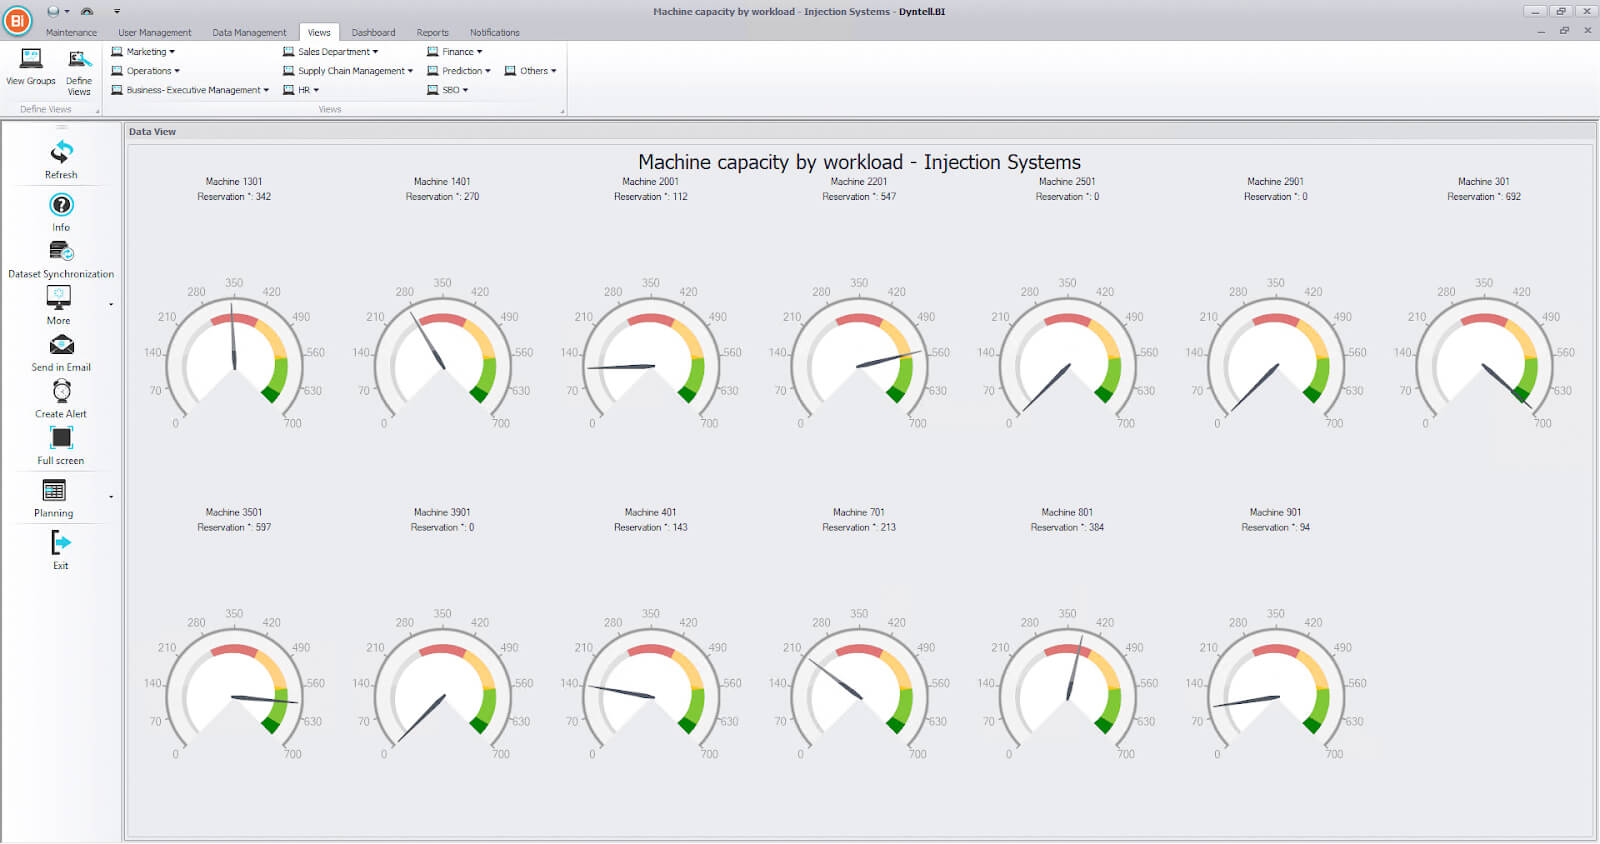Open the Create Alert tool
The image size is (1600, 844).
coord(61,392)
